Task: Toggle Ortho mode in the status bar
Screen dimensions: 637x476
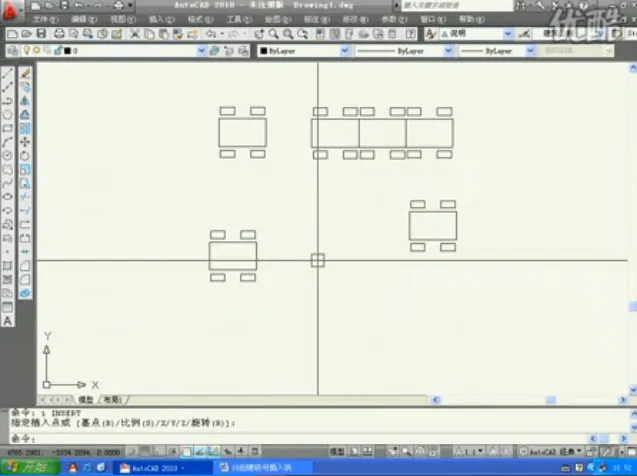Action: (x=159, y=452)
